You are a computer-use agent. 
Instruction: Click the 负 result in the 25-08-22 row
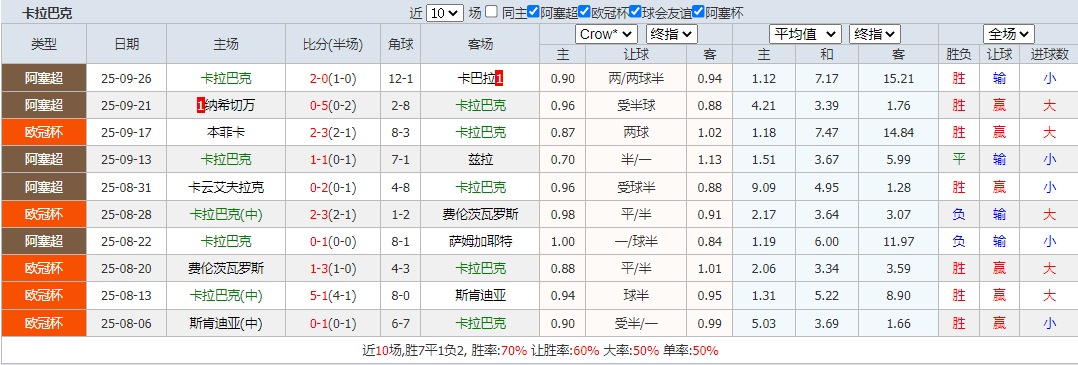958,241
